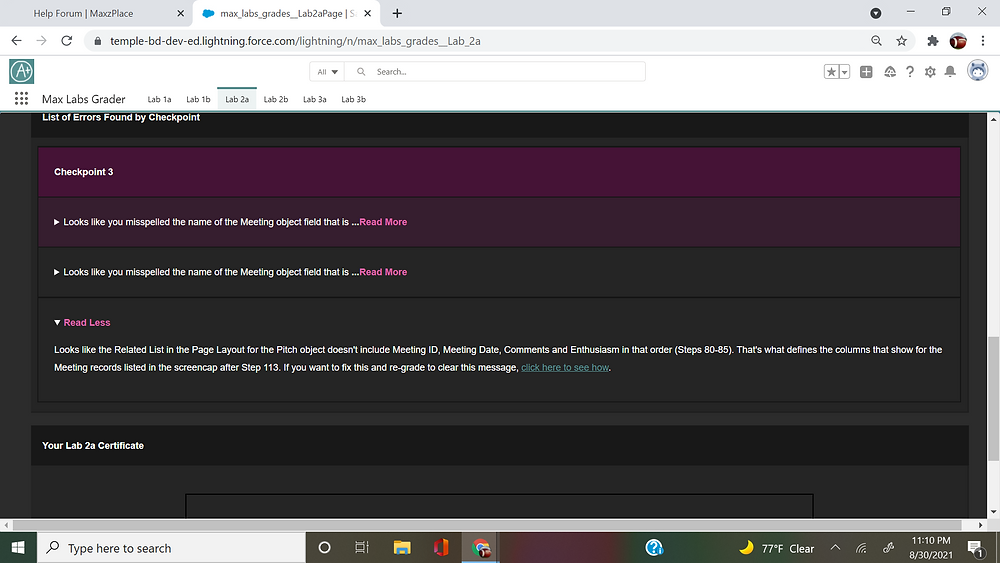This screenshot has width=1000, height=563.
Task: Click the Favorites star icon in Salesforce header
Action: [831, 72]
